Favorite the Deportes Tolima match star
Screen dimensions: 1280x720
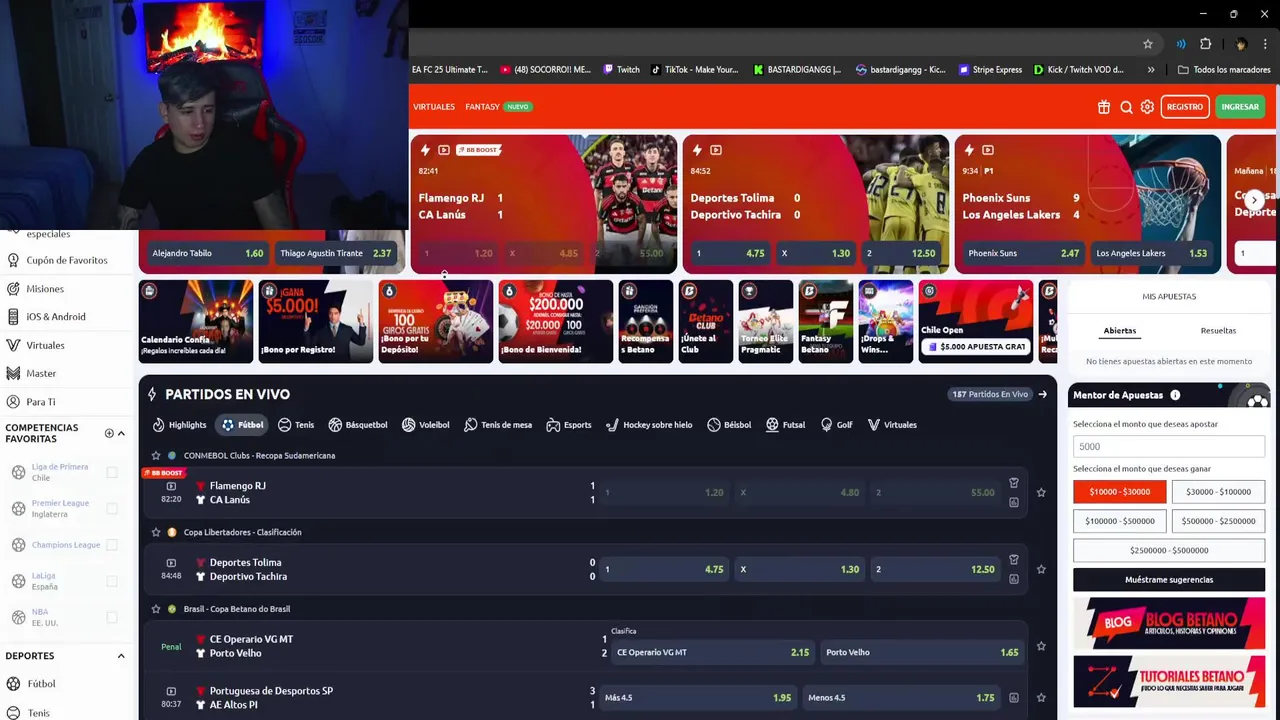tap(1041, 569)
